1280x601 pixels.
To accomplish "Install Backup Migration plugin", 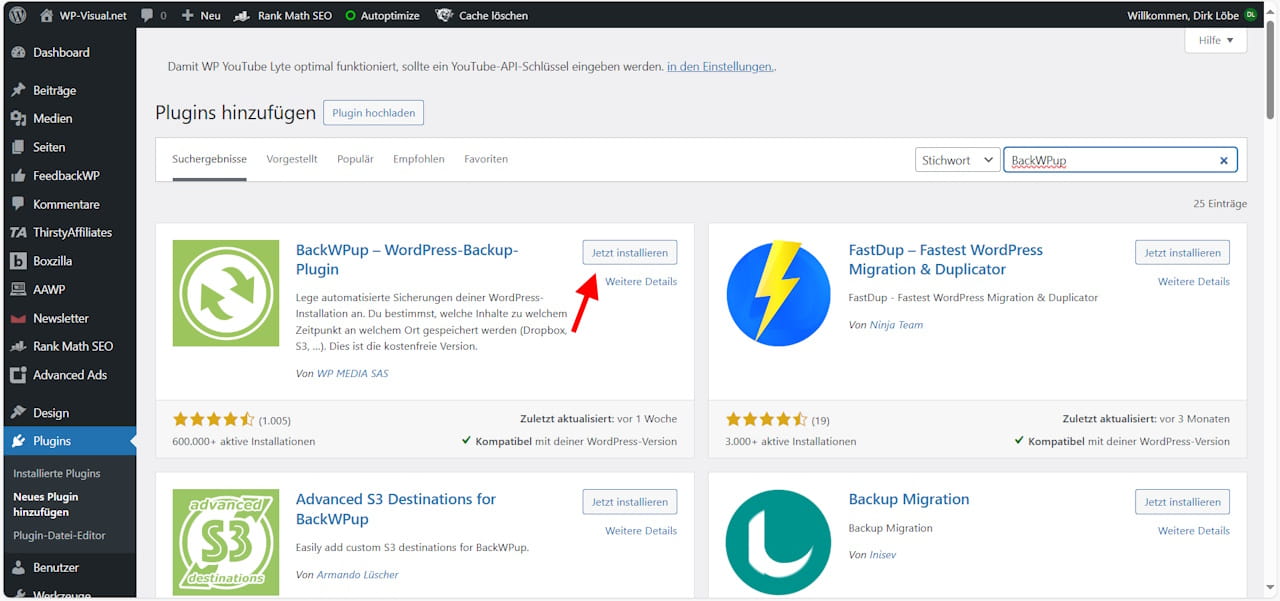I will pos(1182,502).
